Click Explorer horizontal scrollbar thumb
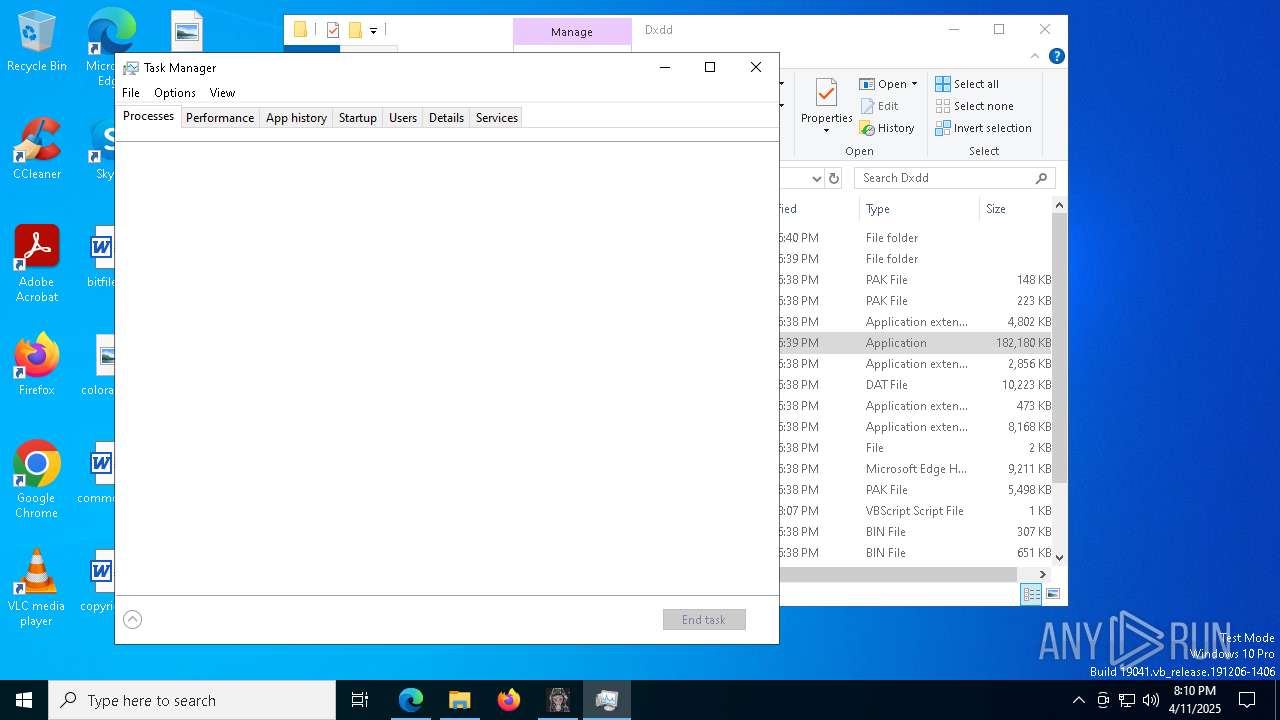Screen dimensions: 1280x720 point(898,574)
